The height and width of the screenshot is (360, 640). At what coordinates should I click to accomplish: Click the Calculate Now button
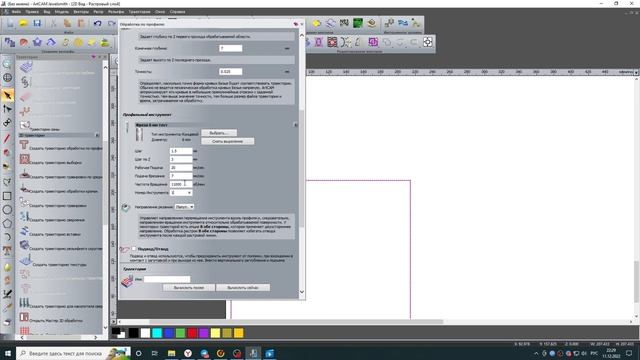243,287
